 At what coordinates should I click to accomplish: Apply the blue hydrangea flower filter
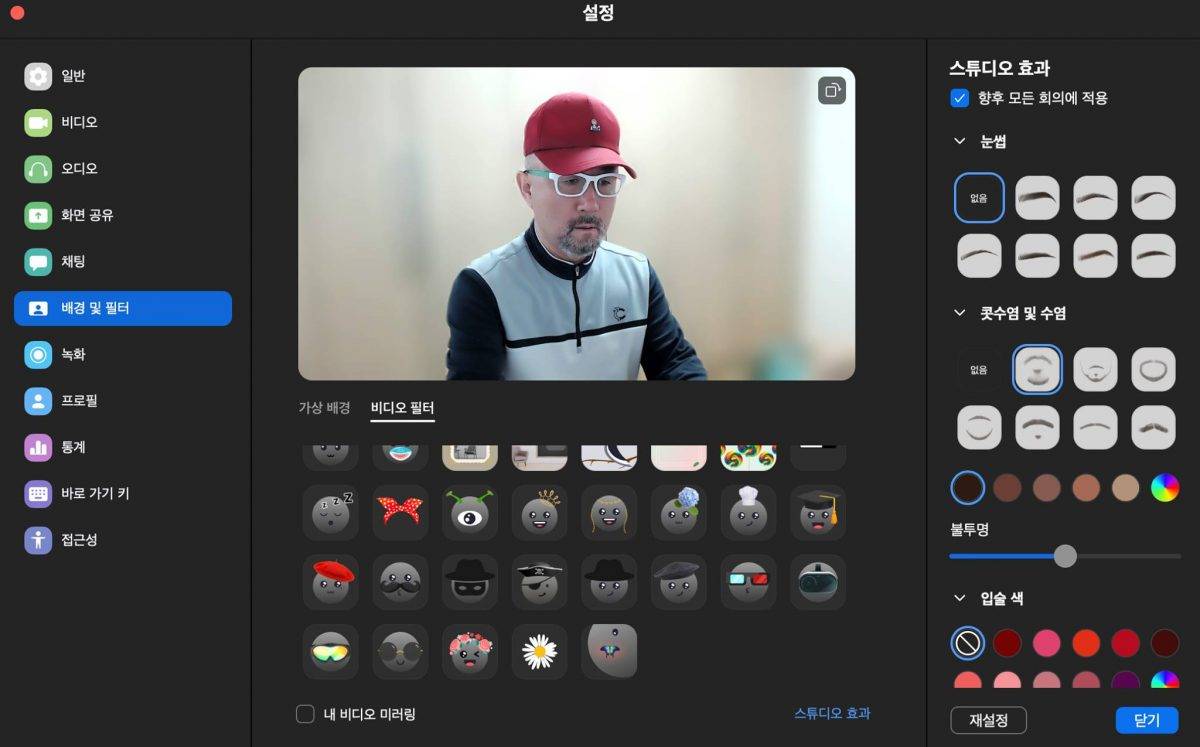pos(678,513)
